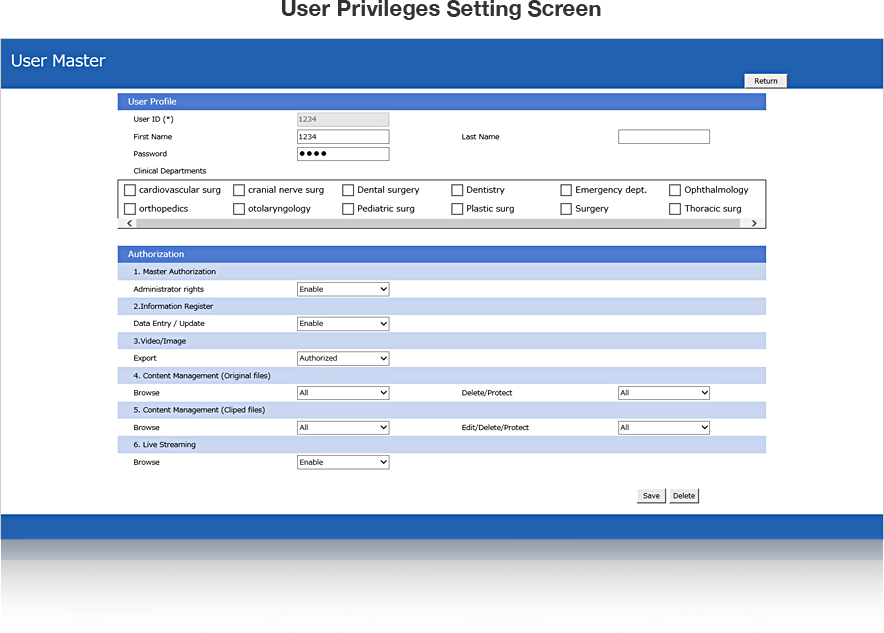The height and width of the screenshot is (633, 884).
Task: Check the orthopedics checkbox
Action: pyautogui.click(x=130, y=209)
